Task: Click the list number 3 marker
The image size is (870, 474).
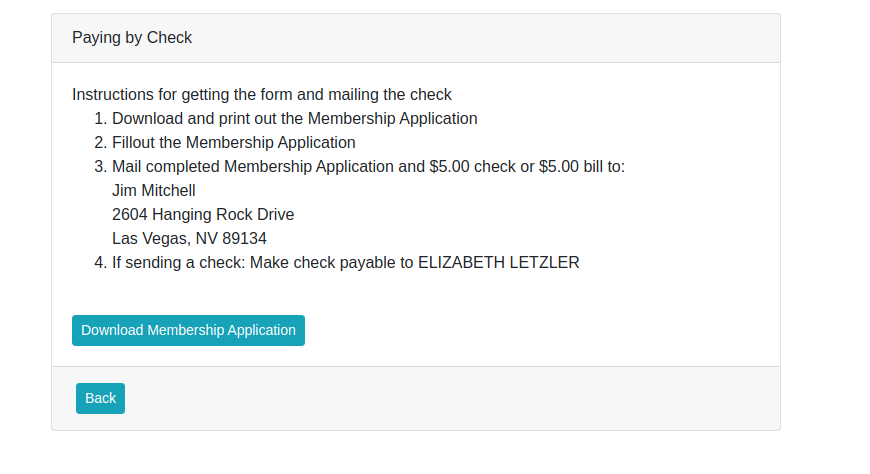Action: point(99,166)
